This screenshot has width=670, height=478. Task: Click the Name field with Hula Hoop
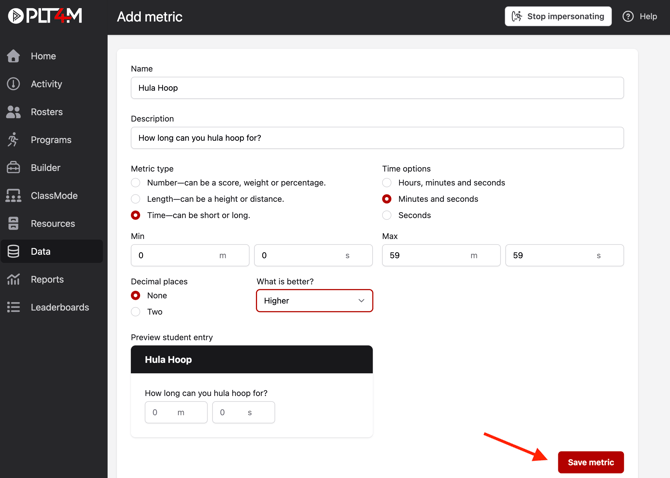[x=377, y=88]
